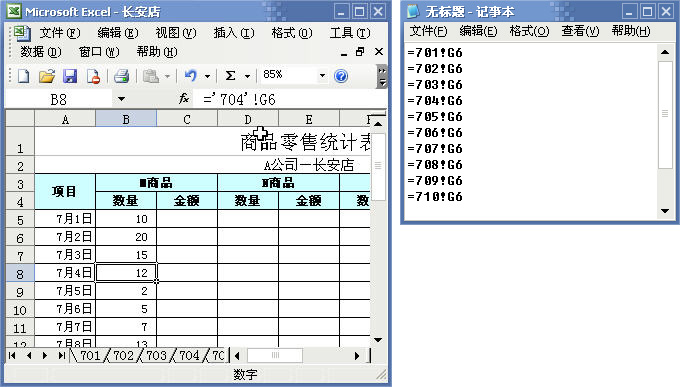Open the 数据(D) menu in Excel
The width and height of the screenshot is (680, 387).
pos(41,52)
